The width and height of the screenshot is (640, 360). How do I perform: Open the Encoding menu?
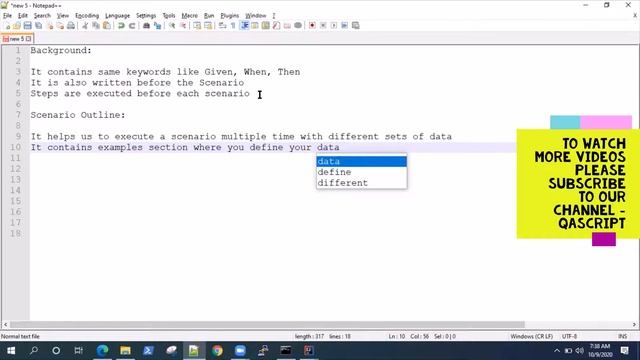tap(87, 16)
